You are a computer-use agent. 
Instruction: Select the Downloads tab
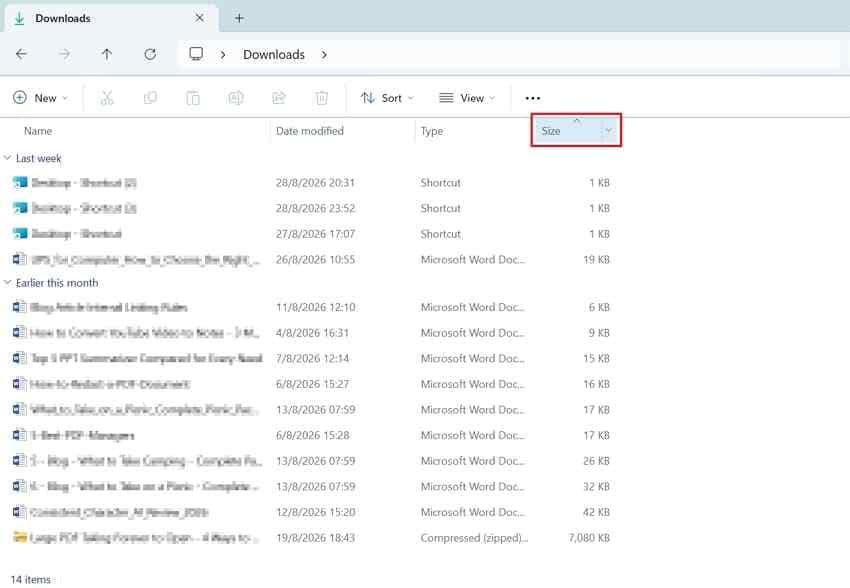pos(111,18)
